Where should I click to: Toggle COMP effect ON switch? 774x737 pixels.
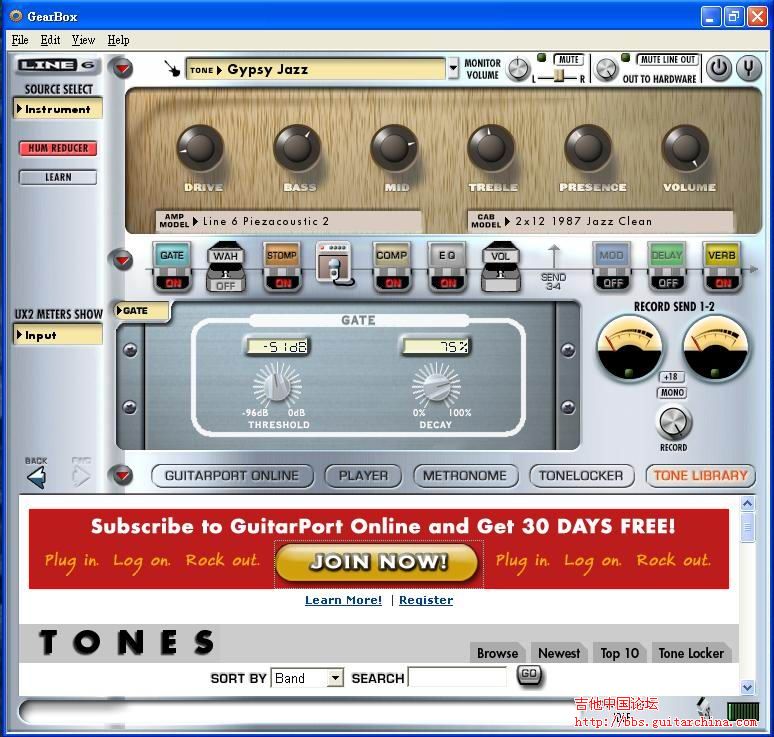(x=393, y=283)
